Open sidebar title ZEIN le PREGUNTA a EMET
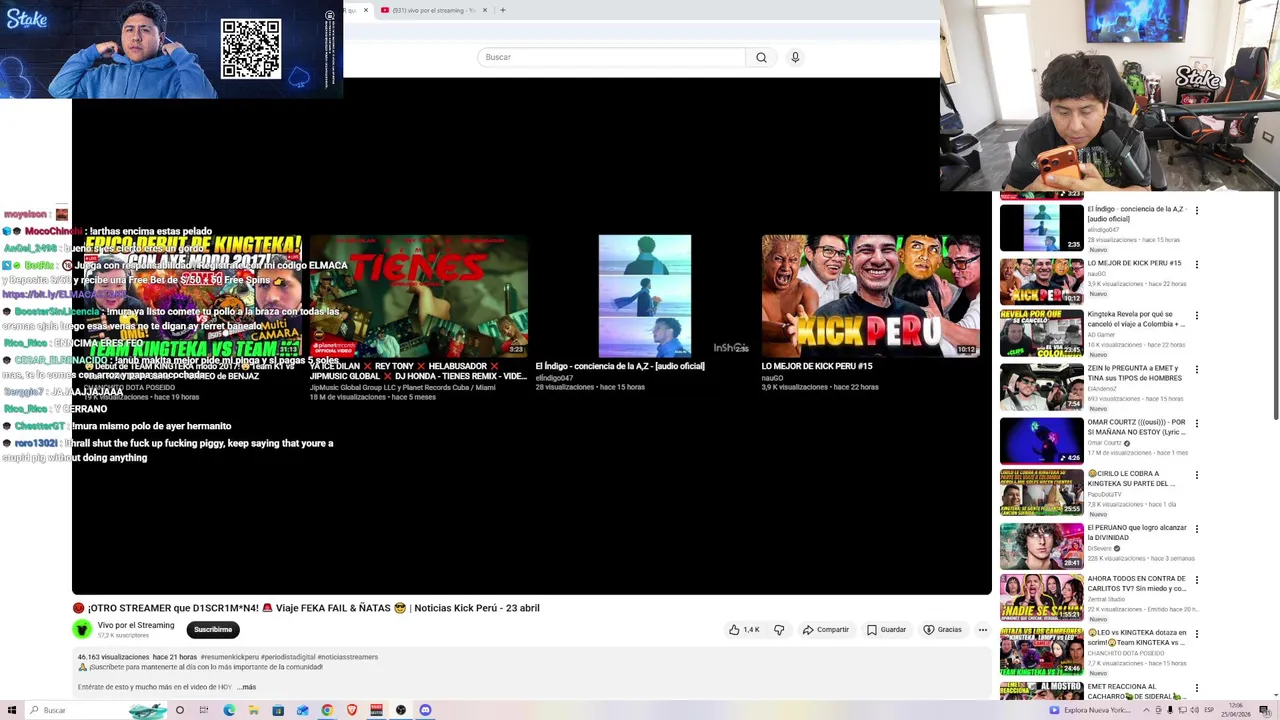This screenshot has height=720, width=1280. tap(1135, 373)
